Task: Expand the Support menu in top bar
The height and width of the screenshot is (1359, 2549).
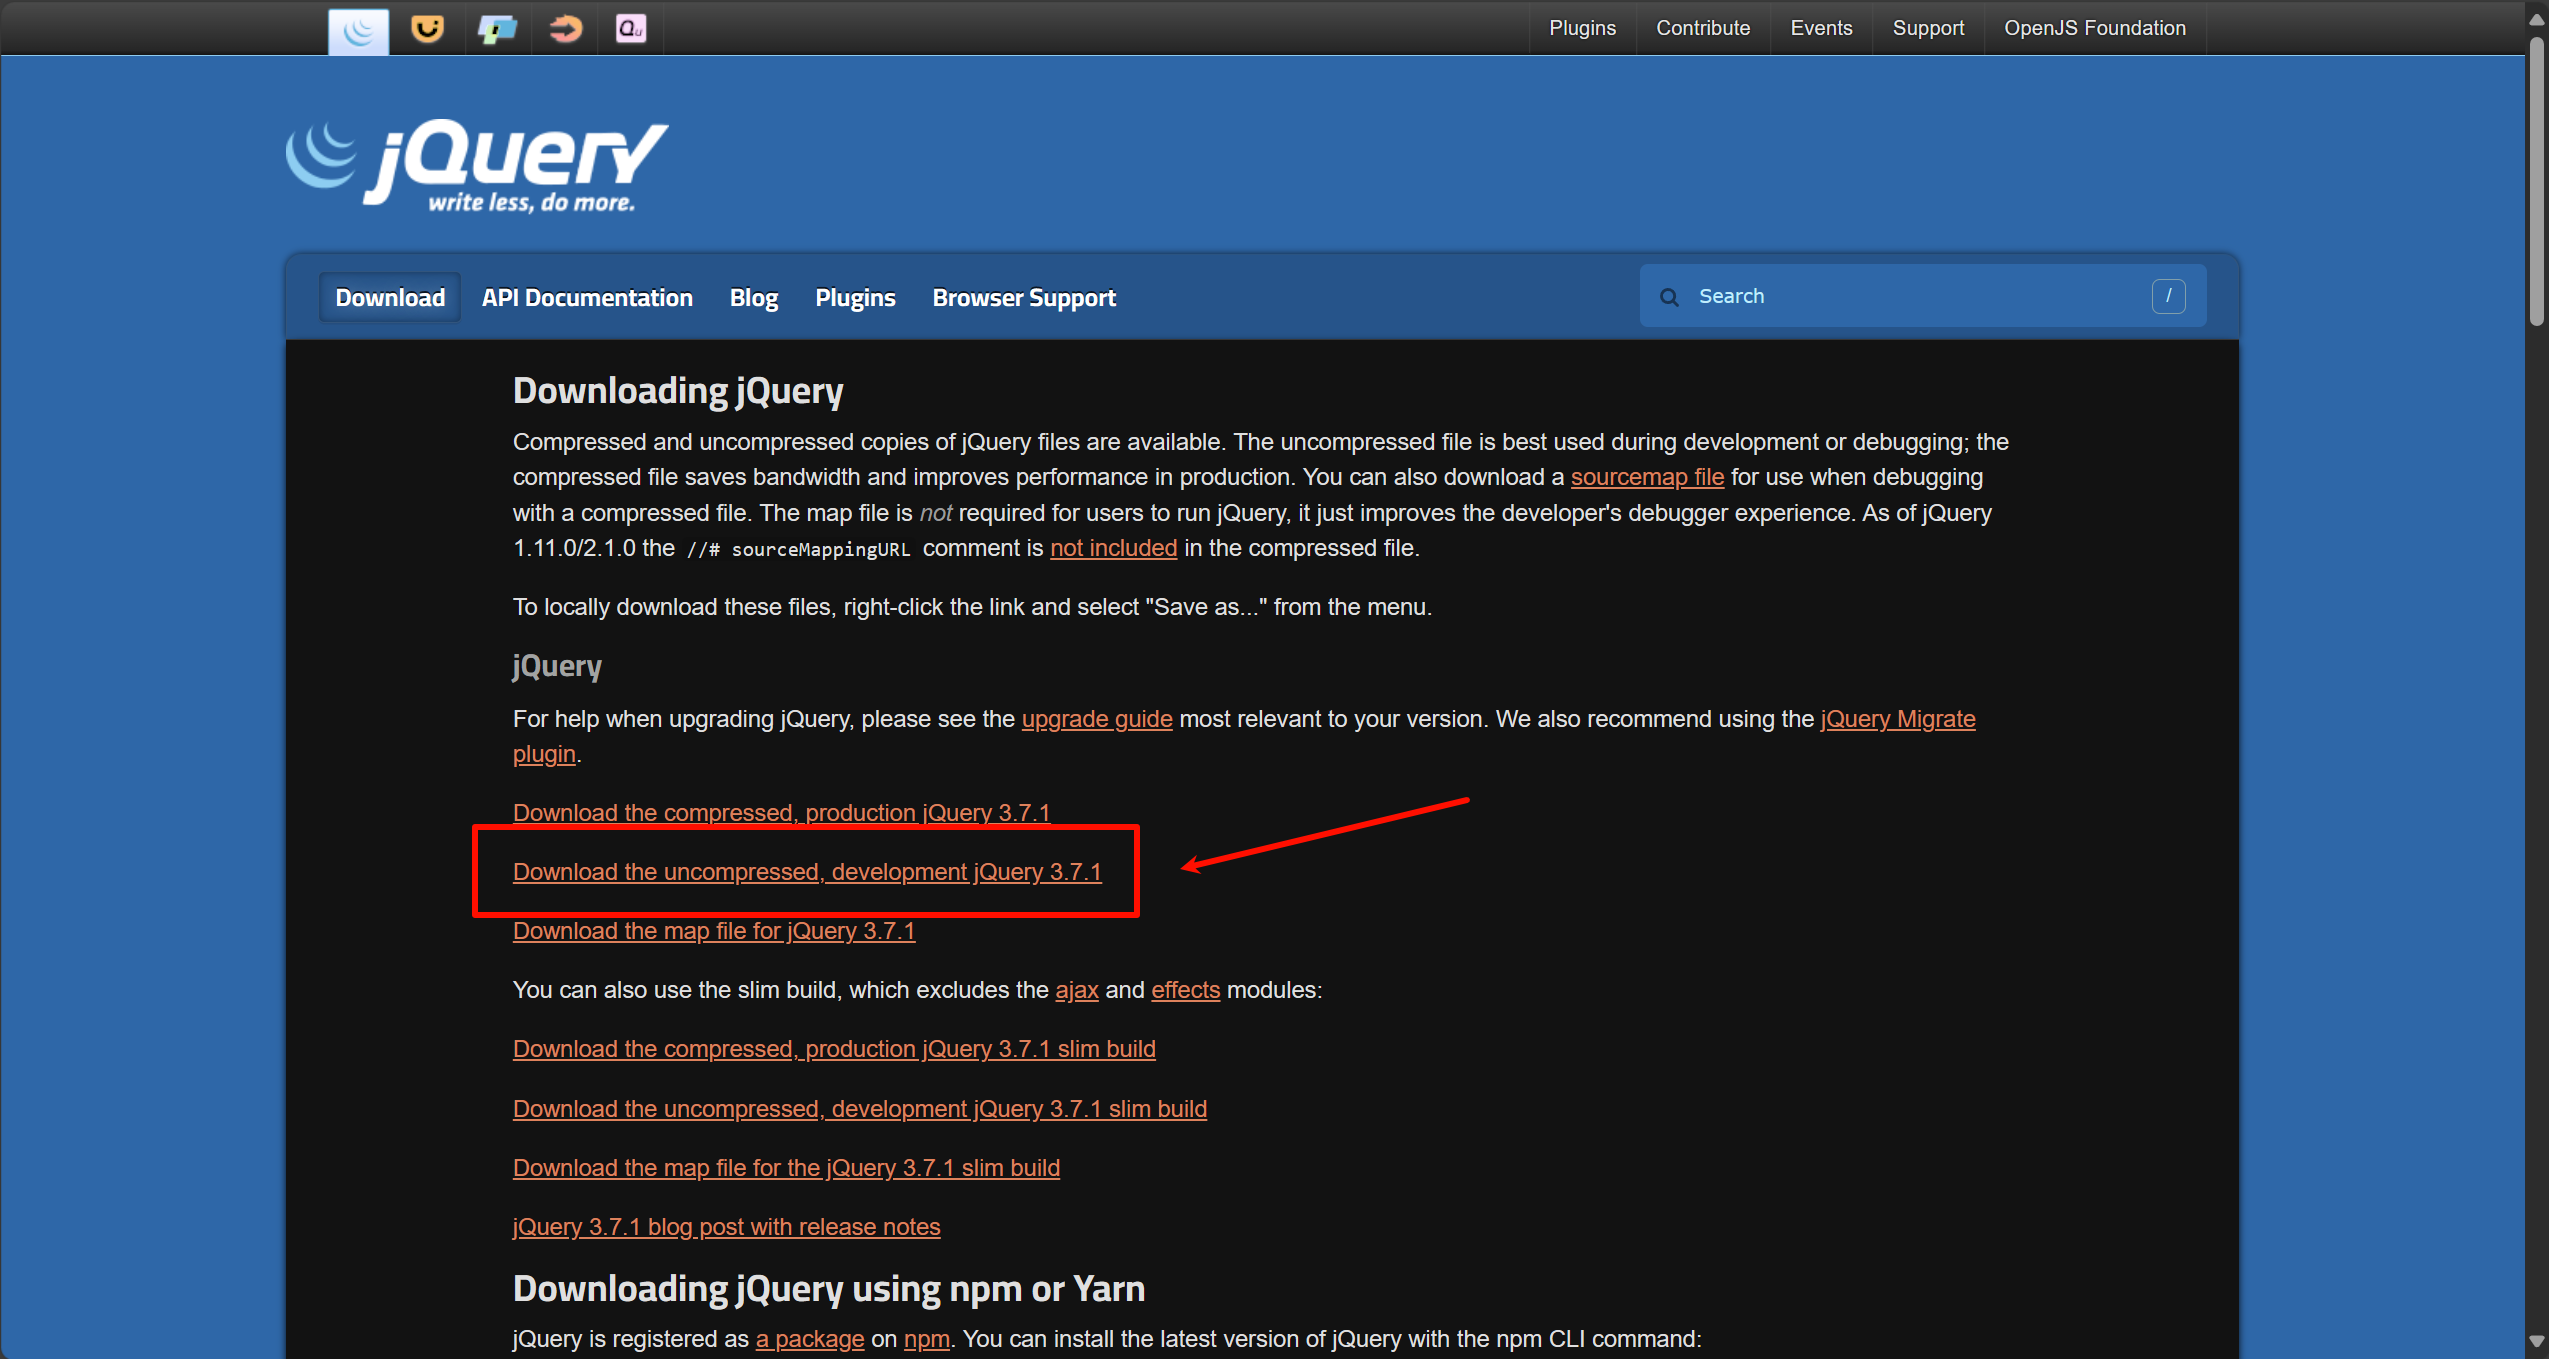Action: pyautogui.click(x=1927, y=28)
